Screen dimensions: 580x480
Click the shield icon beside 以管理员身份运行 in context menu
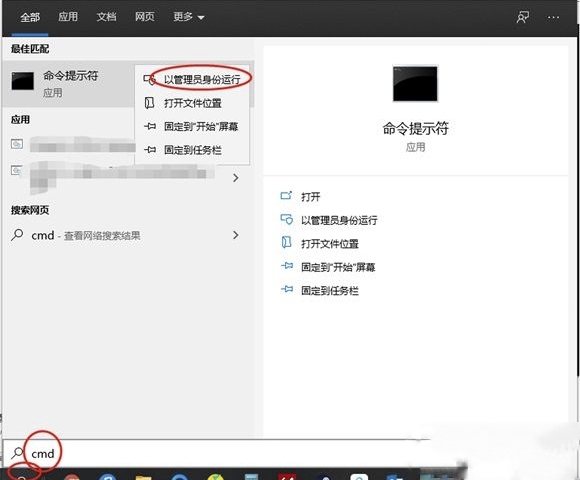click(149, 79)
